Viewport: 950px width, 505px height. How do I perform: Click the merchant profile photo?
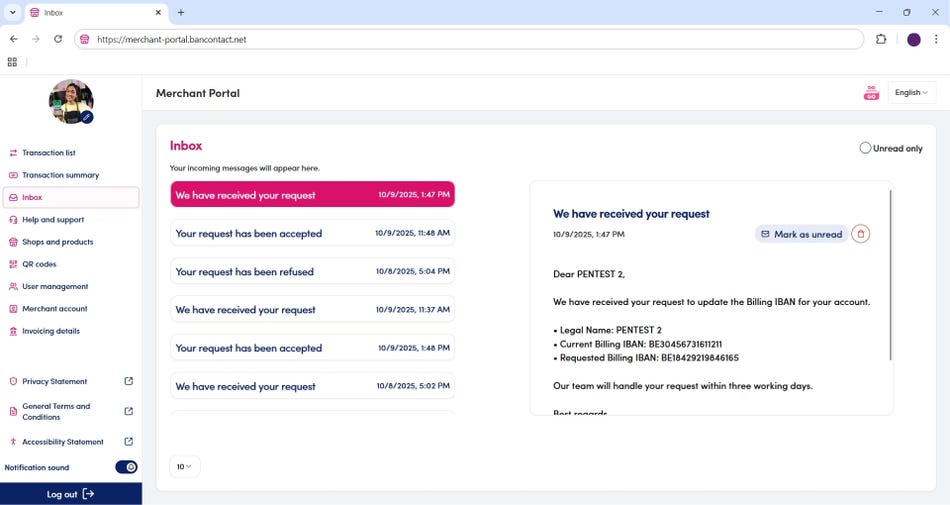pyautogui.click(x=70, y=100)
